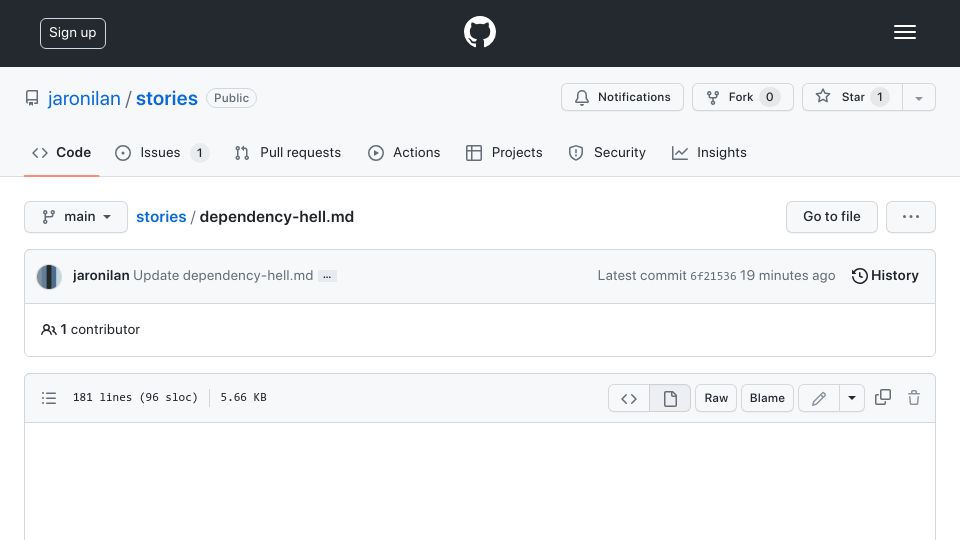Click the 181 lines (96 sloc) text
Viewport: 960px width, 540px height.
(x=135, y=397)
